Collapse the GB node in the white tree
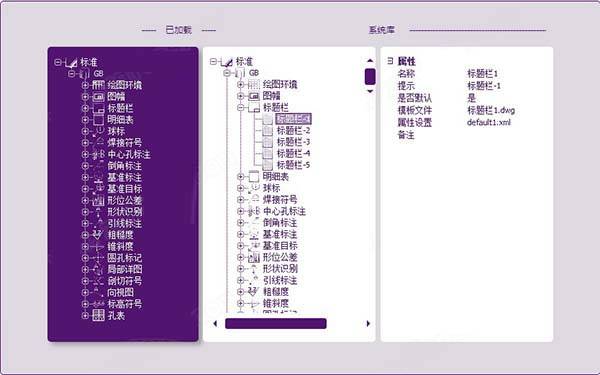The height and width of the screenshot is (375, 600). click(x=227, y=73)
